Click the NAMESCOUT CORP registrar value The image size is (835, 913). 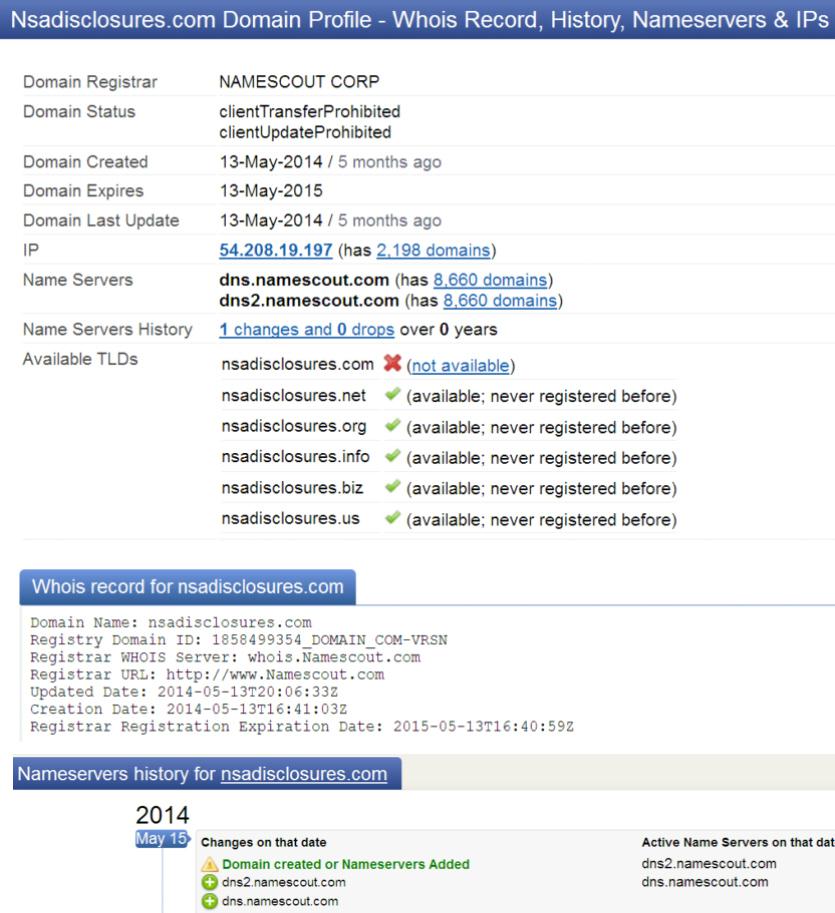299,82
